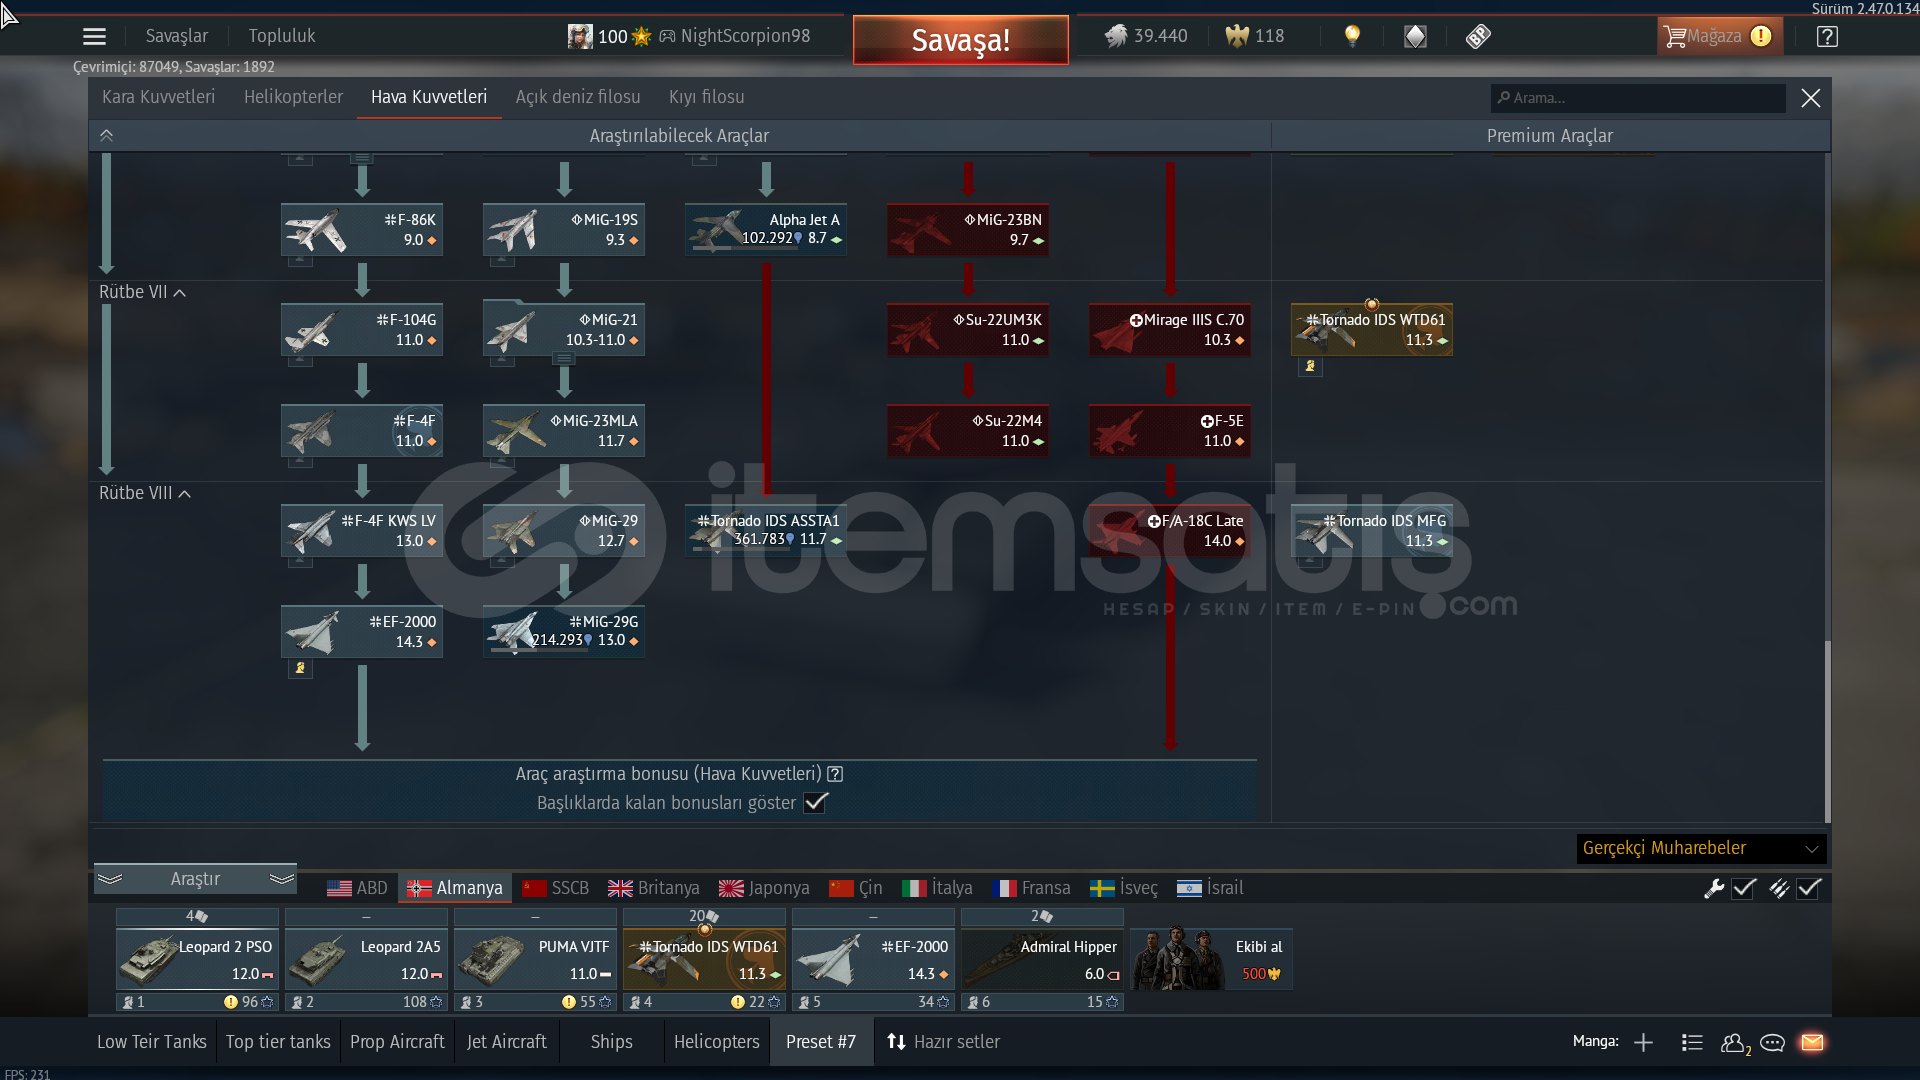Click the plus icon next to Manga
The height and width of the screenshot is (1080, 1920).
pyautogui.click(x=1643, y=1043)
